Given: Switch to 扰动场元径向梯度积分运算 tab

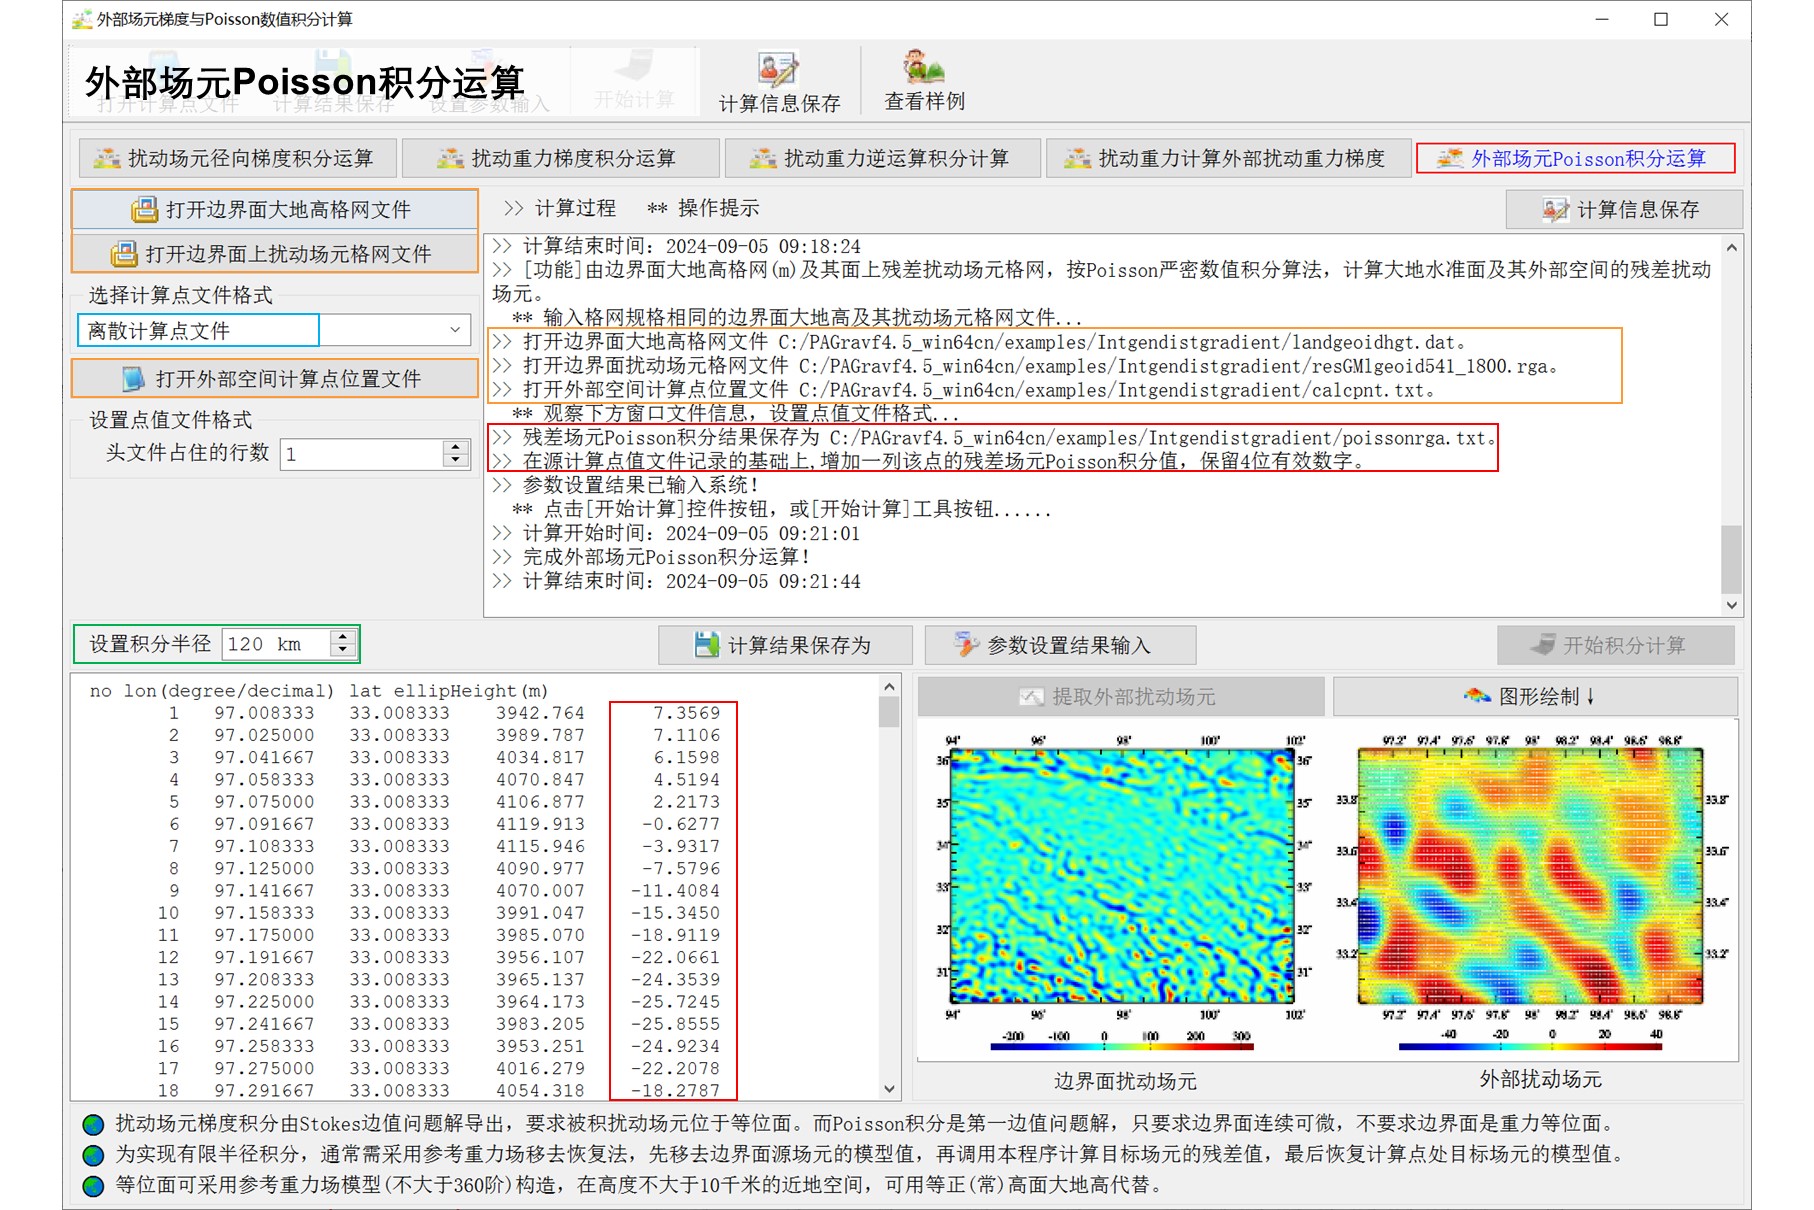Looking at the screenshot, I should [238, 158].
